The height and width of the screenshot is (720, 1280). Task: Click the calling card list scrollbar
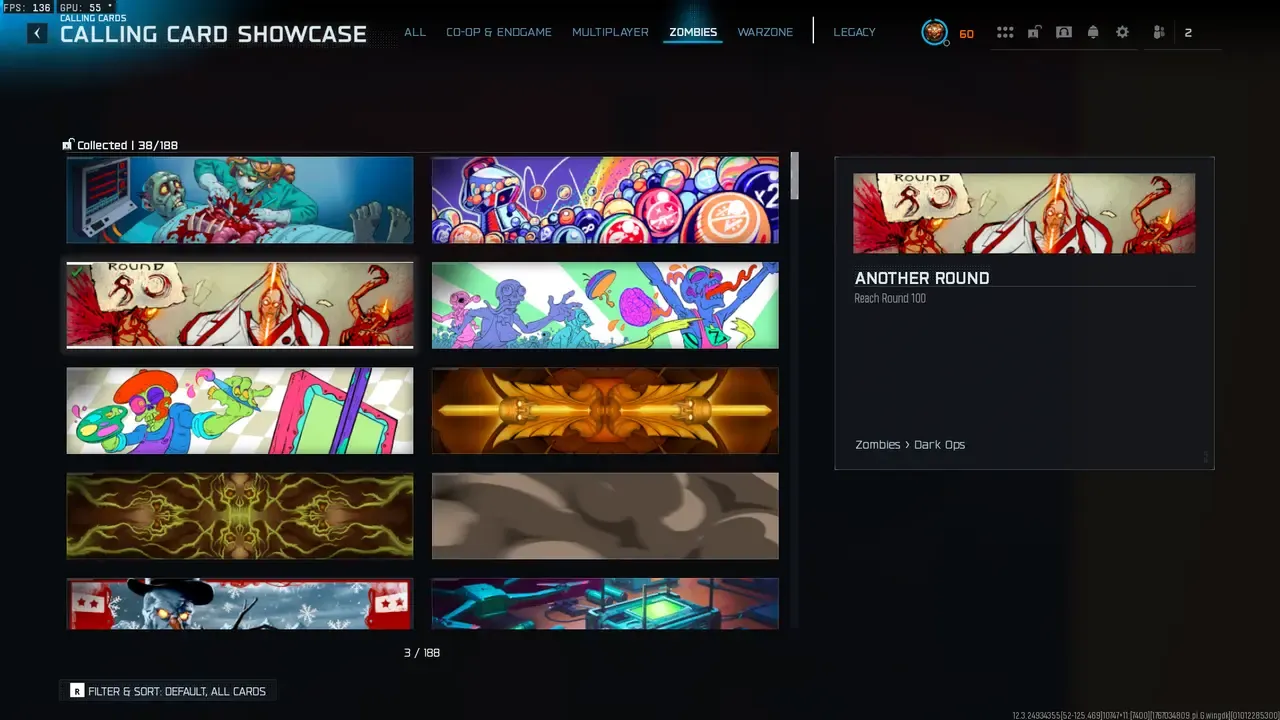[x=795, y=390]
